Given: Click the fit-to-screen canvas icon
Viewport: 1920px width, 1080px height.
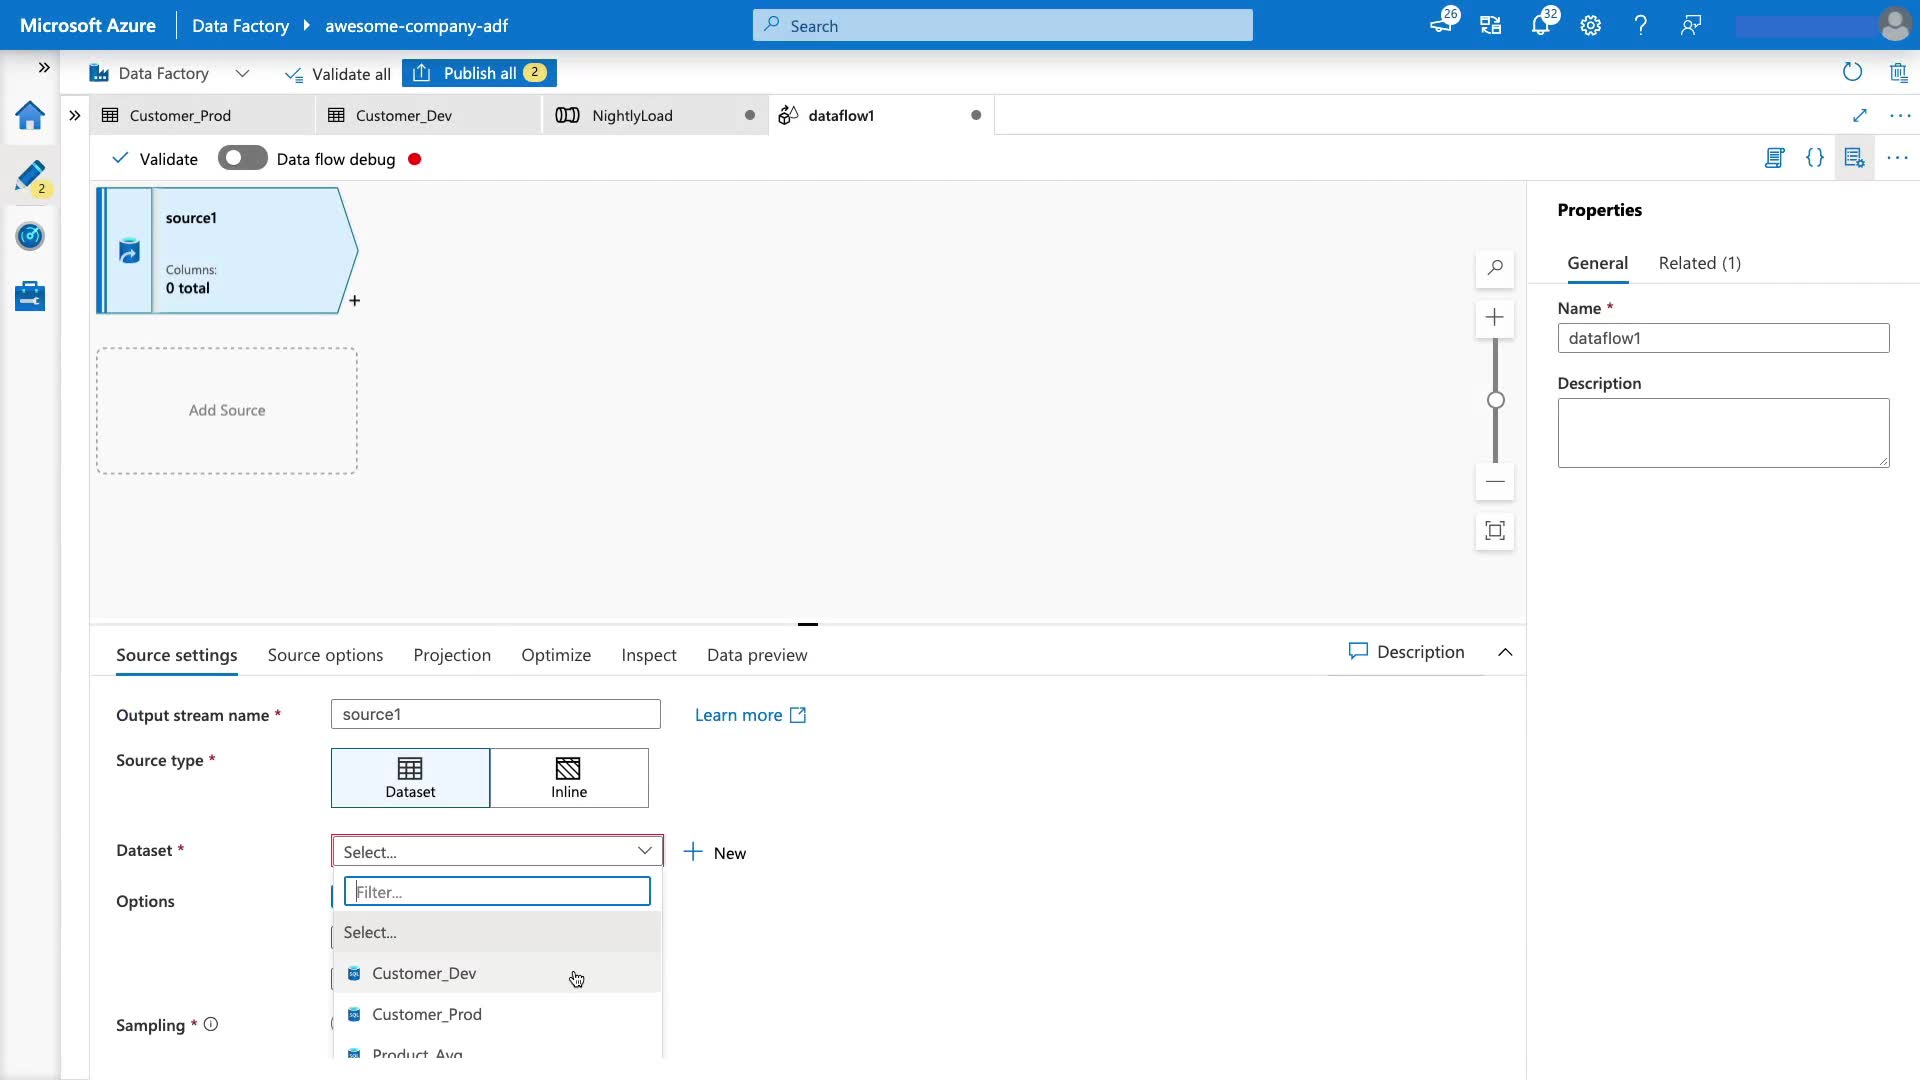Looking at the screenshot, I should click(1495, 531).
